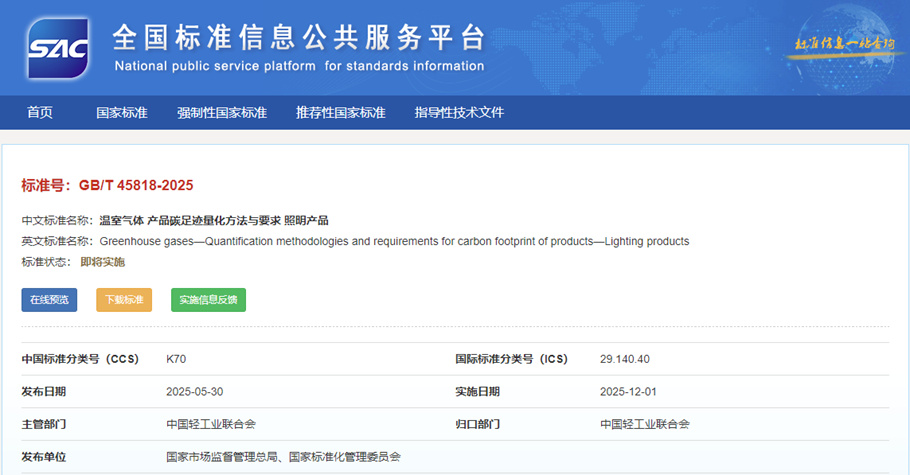910x475 pixels.
Task: Click the calligraphy slogan image in header
Action: point(843,47)
